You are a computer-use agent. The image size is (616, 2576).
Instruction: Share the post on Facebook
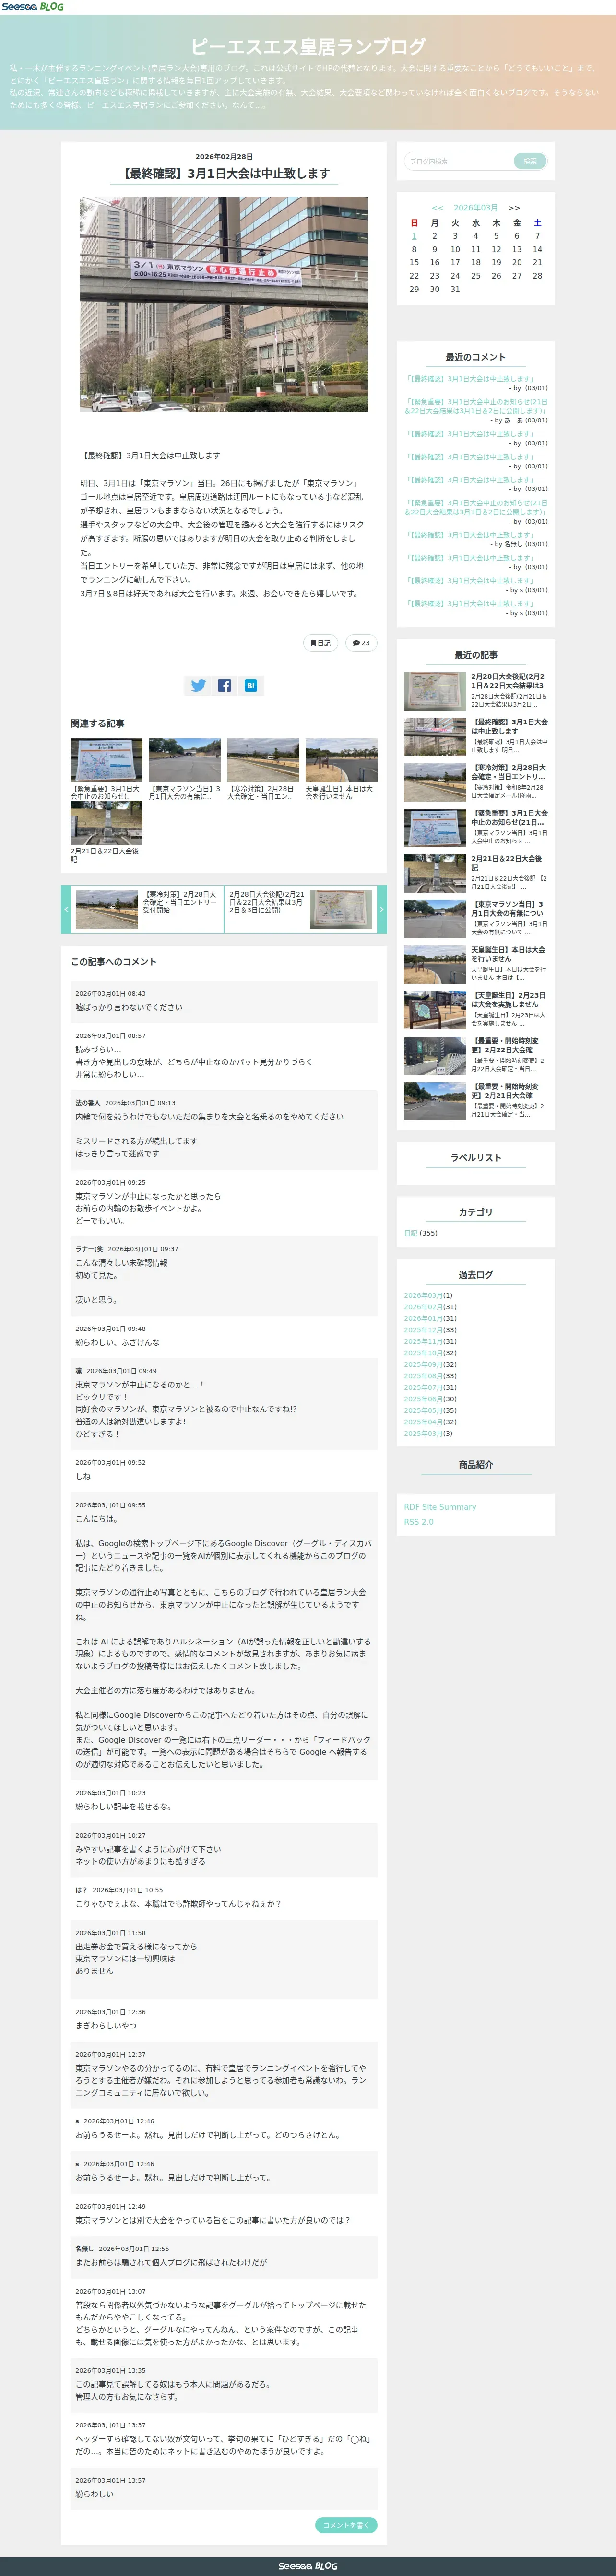[224, 685]
